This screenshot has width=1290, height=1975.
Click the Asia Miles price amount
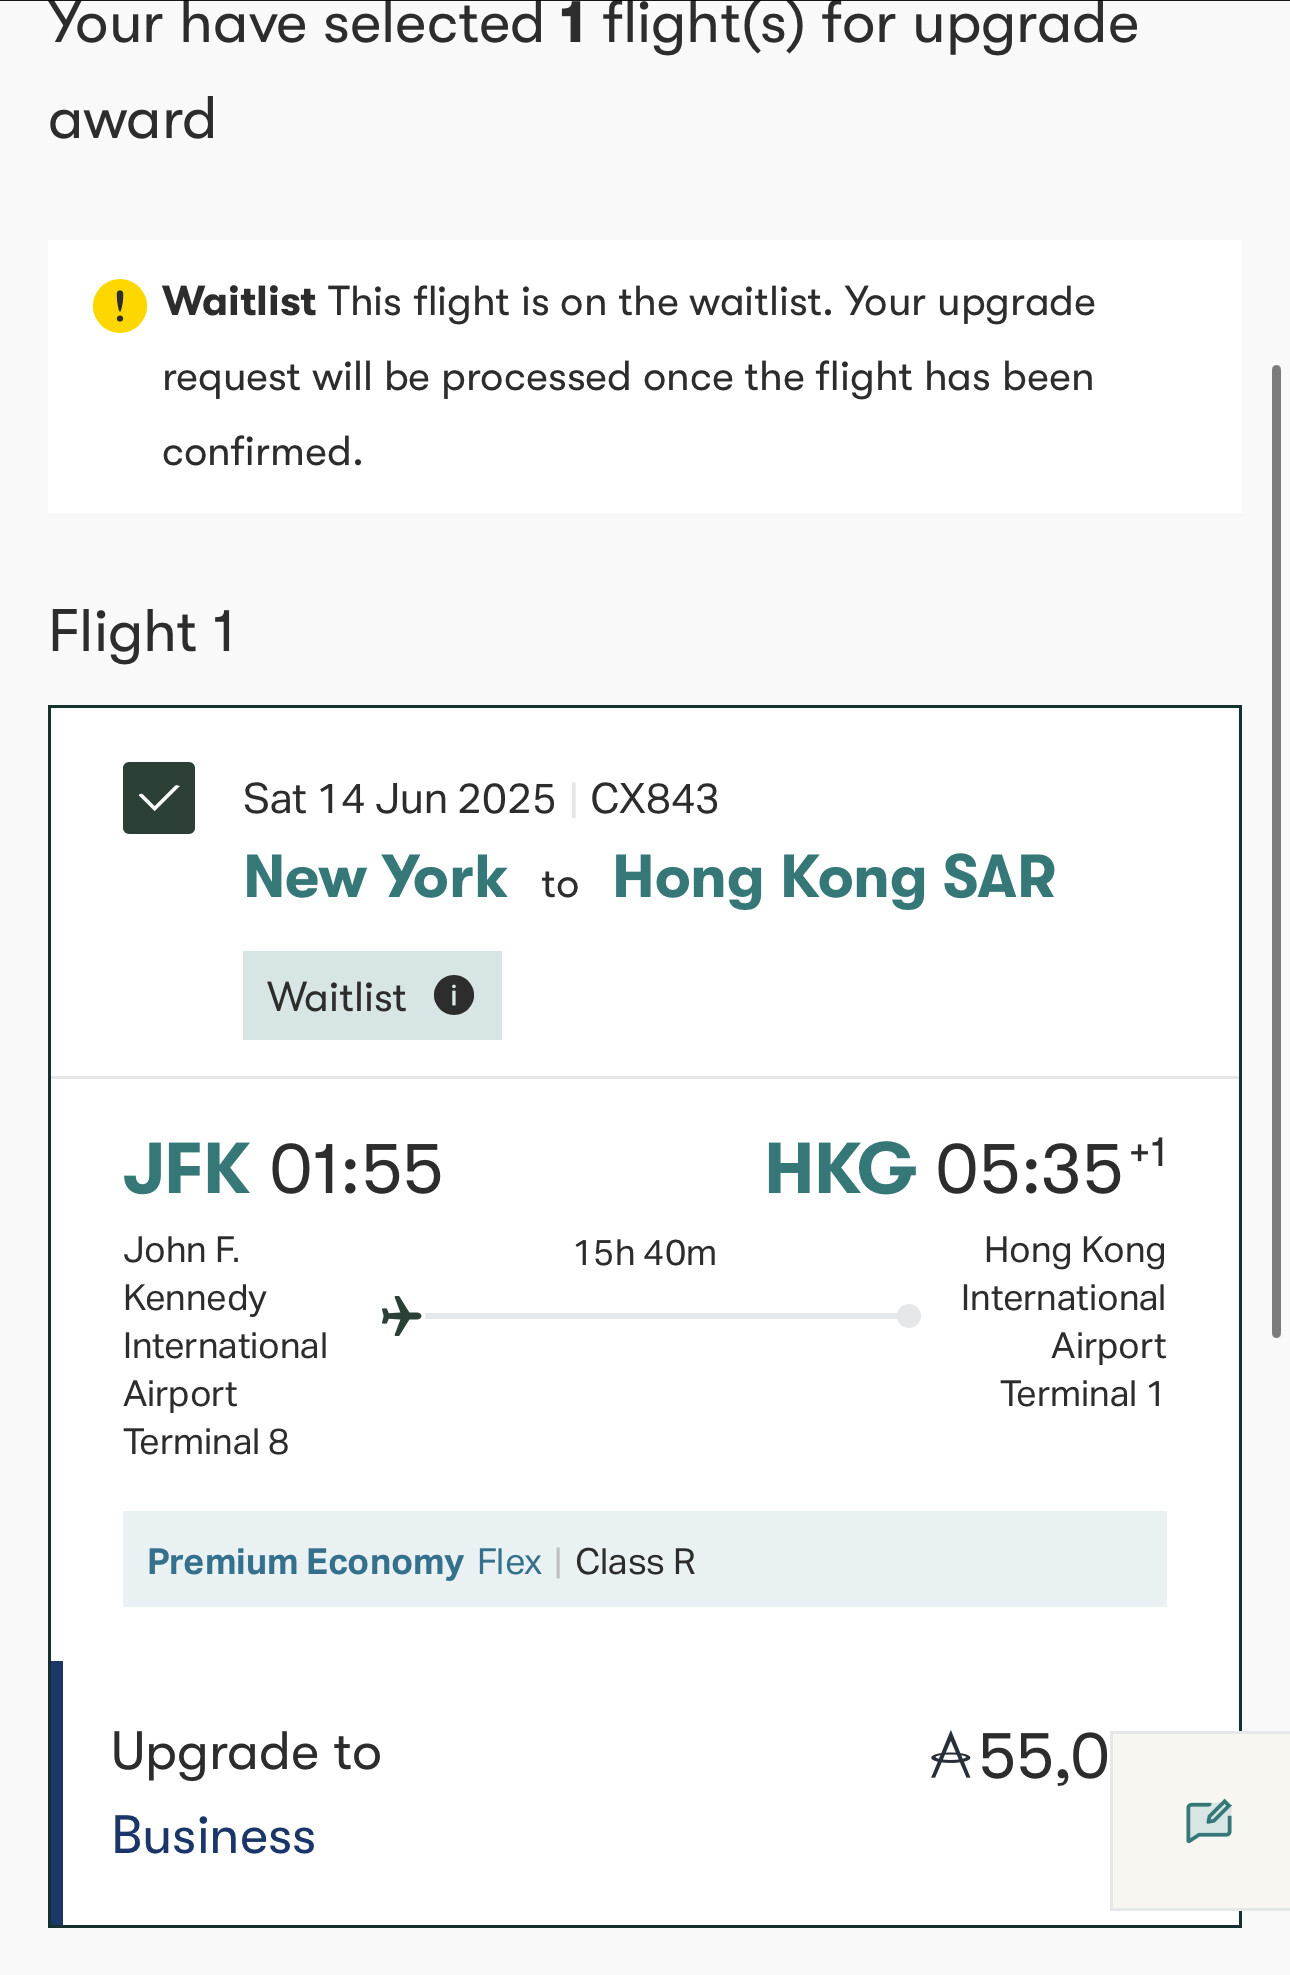pyautogui.click(x=1019, y=1756)
